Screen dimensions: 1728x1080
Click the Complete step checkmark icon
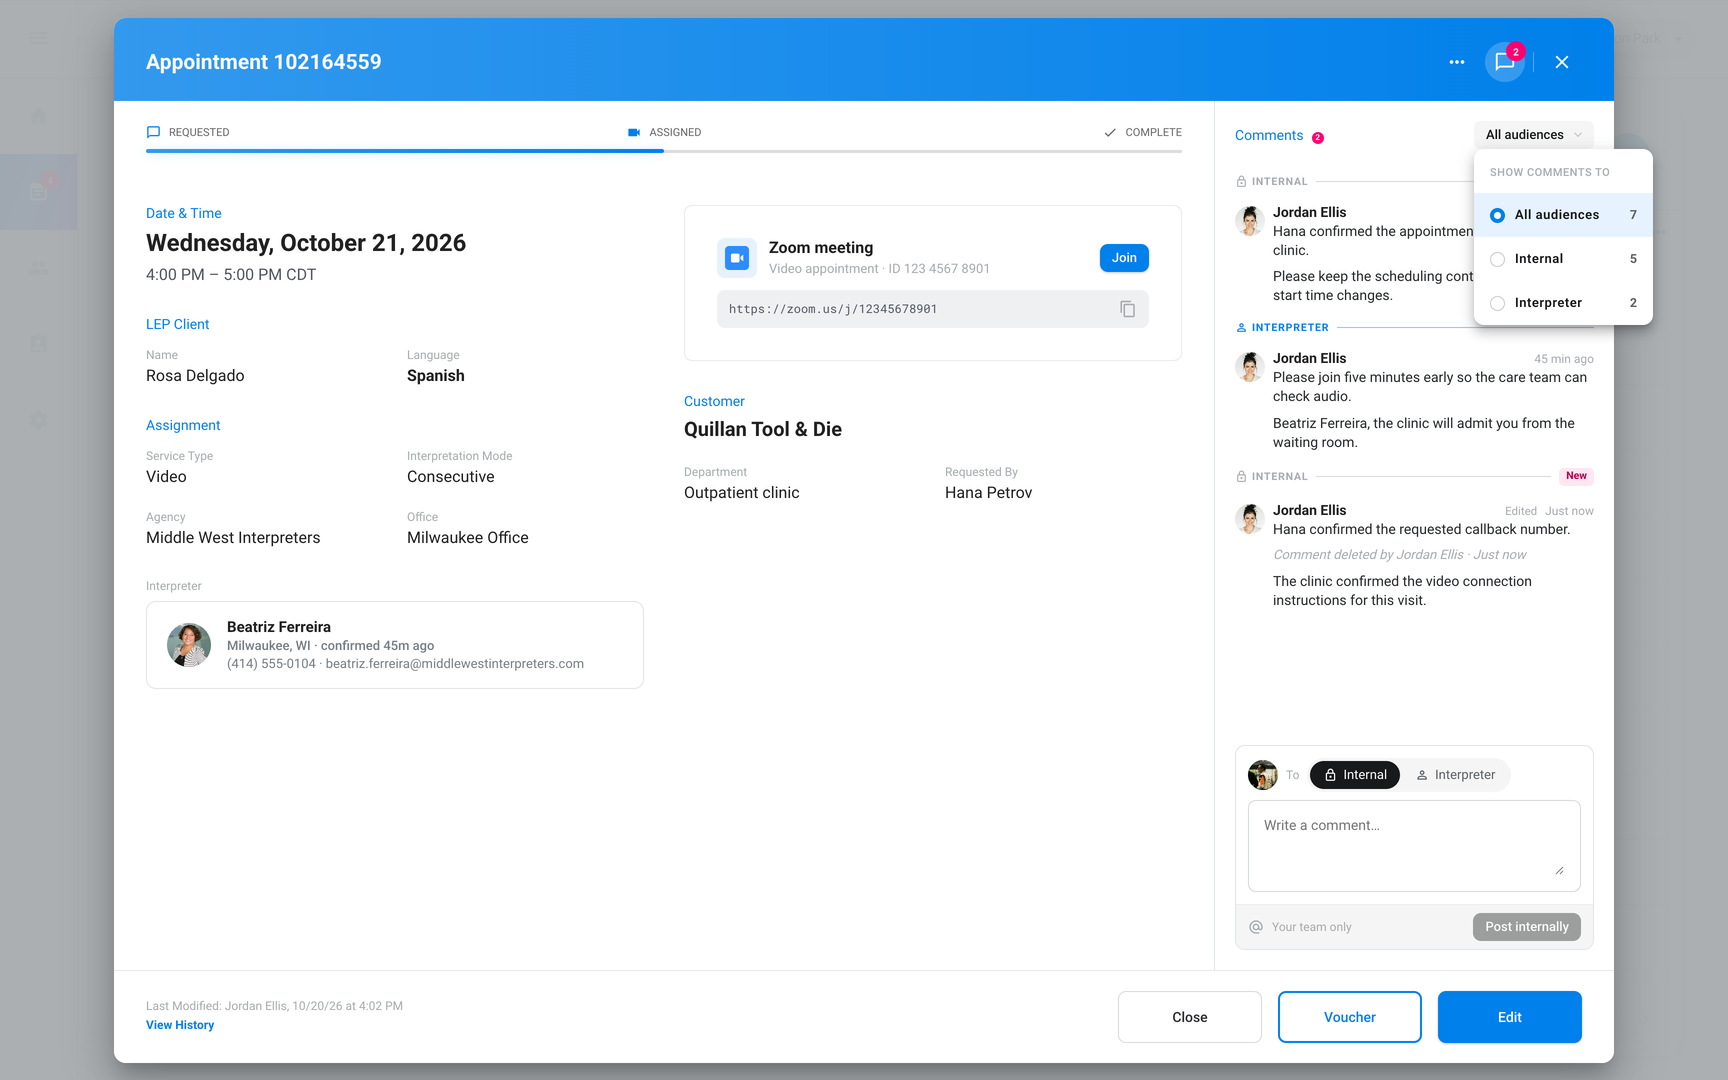click(x=1110, y=132)
